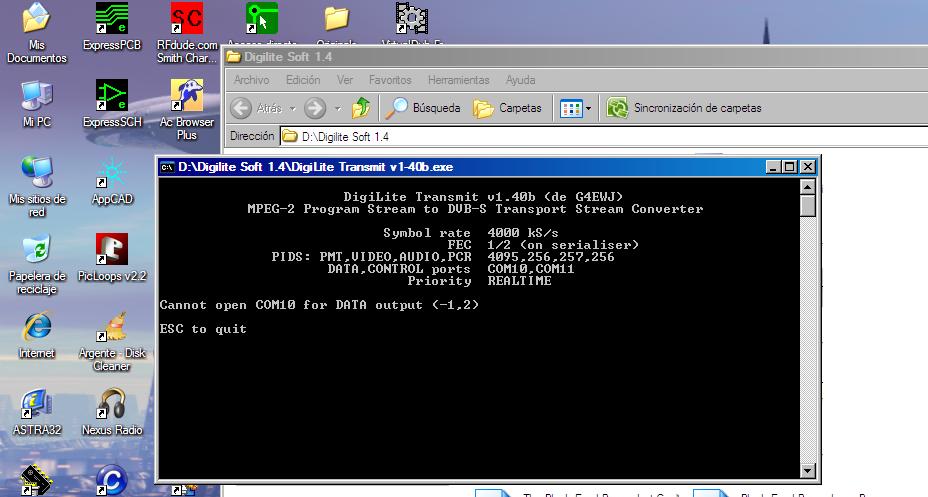Expand the Forward history dropdown arrow
The width and height of the screenshot is (928, 497).
pyautogui.click(x=338, y=109)
